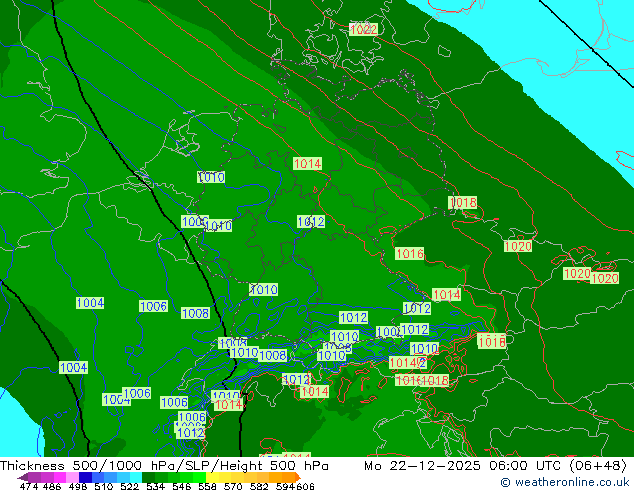Pick the purple legend swatch above 474
Viewport: 634px width, 490px height.
click(34, 477)
